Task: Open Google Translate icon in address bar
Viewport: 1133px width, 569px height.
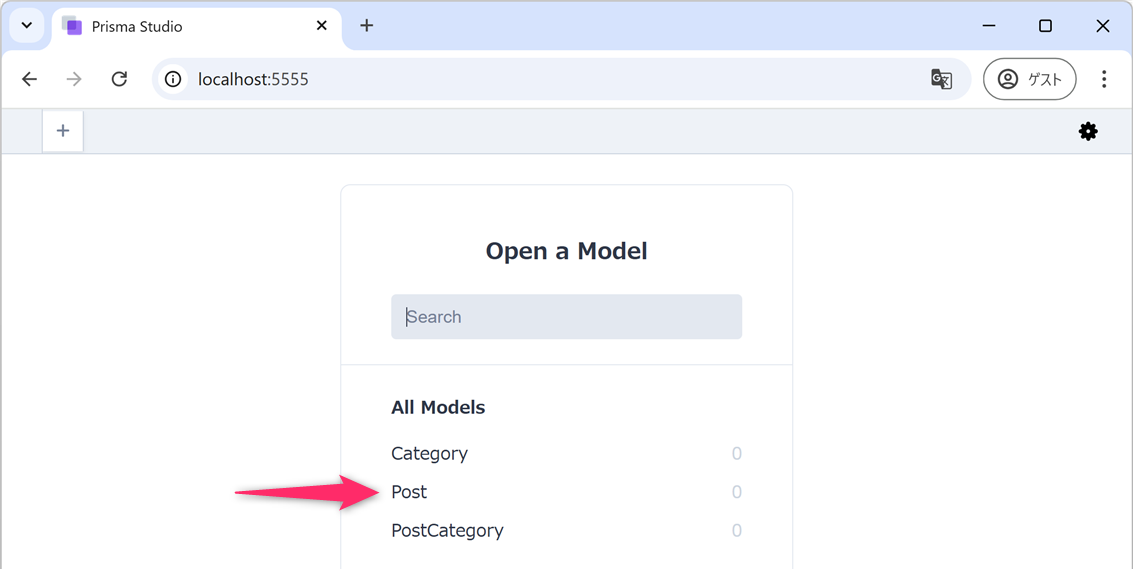Action: pos(941,79)
